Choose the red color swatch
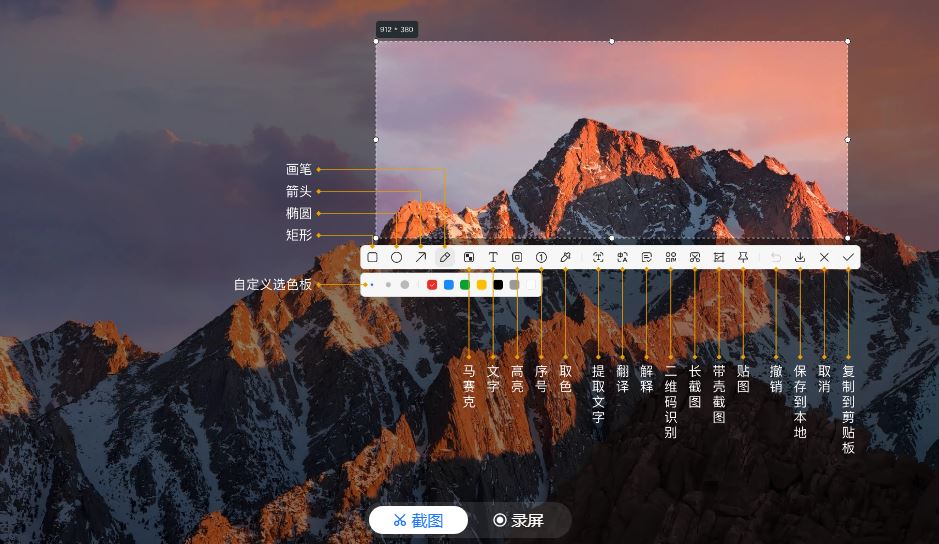The width and height of the screenshot is (939, 544). tap(432, 285)
